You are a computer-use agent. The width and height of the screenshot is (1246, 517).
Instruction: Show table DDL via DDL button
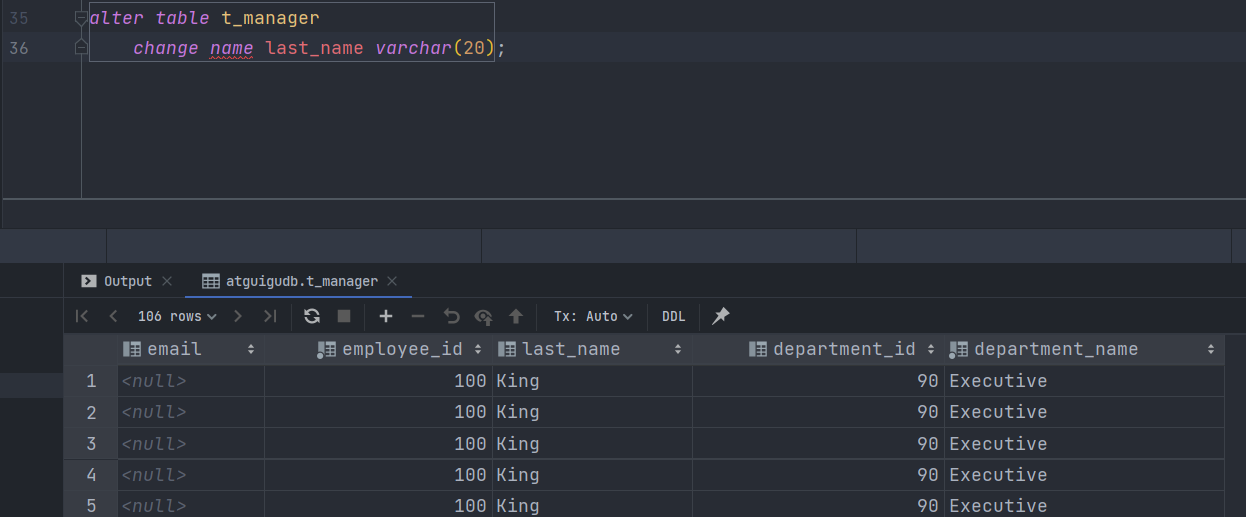(674, 316)
